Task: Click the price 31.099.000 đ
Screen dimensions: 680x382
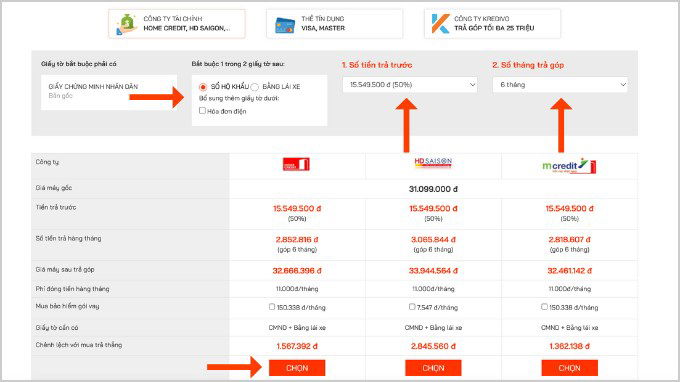Action: 433,189
